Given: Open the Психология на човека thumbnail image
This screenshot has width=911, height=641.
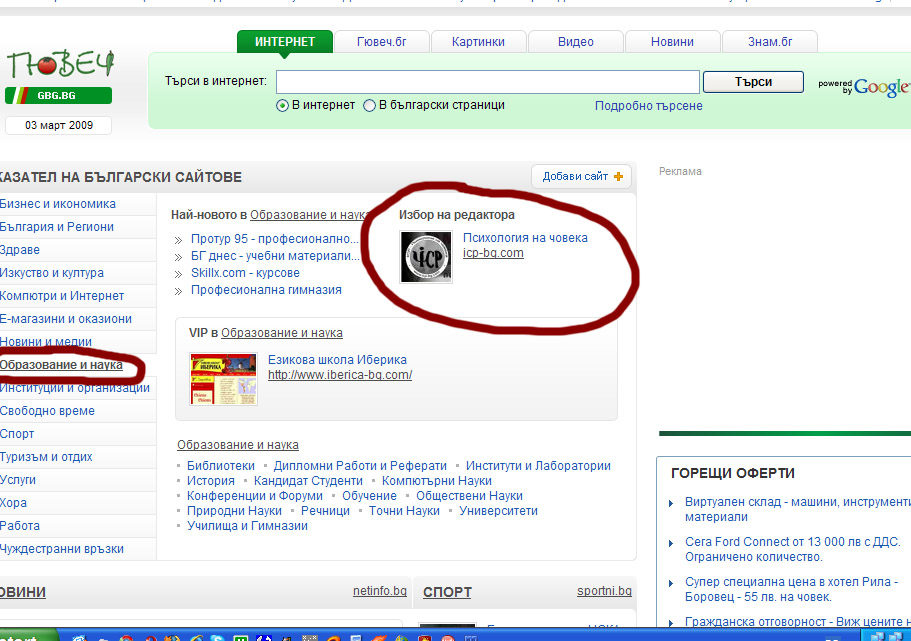Looking at the screenshot, I should coord(426,257).
